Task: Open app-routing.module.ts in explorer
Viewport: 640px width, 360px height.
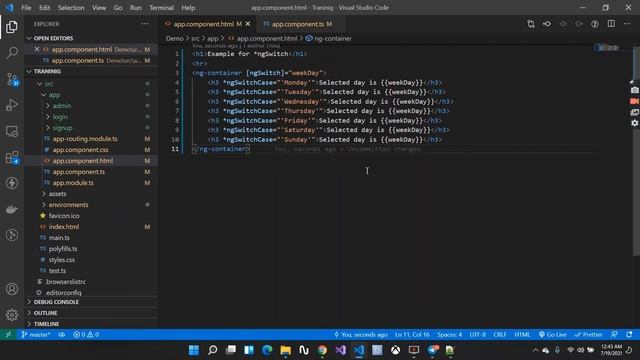Action: (85, 139)
